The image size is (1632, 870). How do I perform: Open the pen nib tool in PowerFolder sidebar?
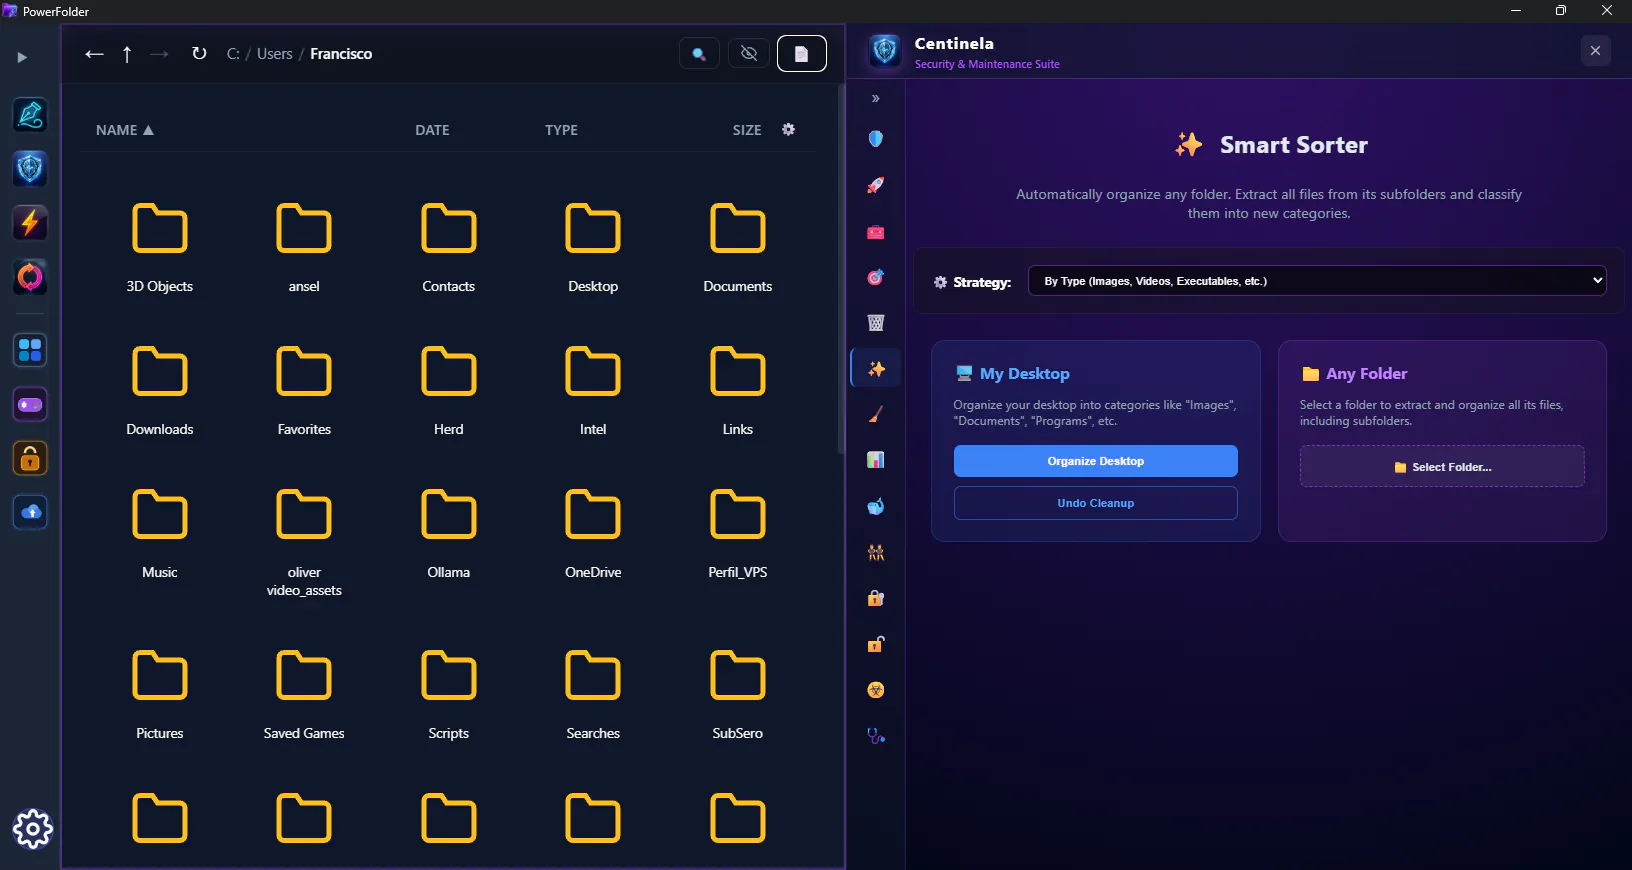(x=30, y=115)
